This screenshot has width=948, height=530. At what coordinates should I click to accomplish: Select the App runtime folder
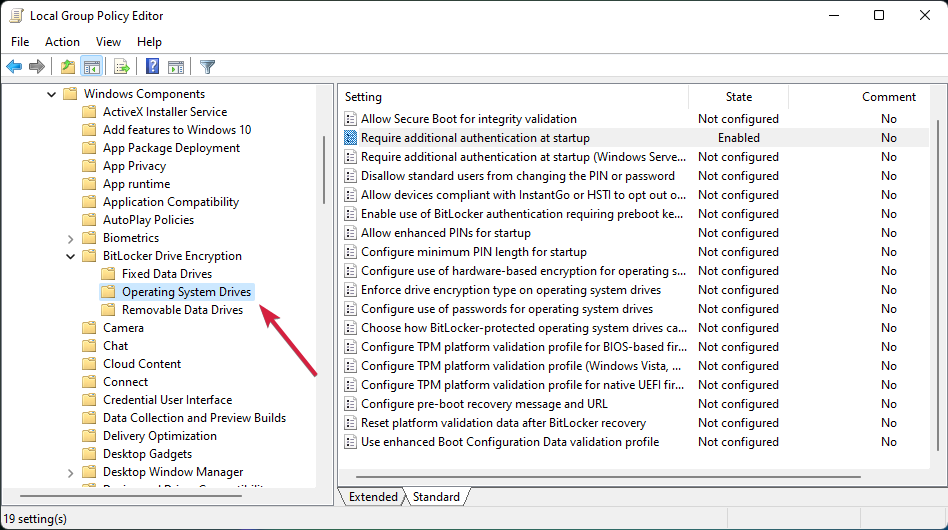(x=137, y=184)
